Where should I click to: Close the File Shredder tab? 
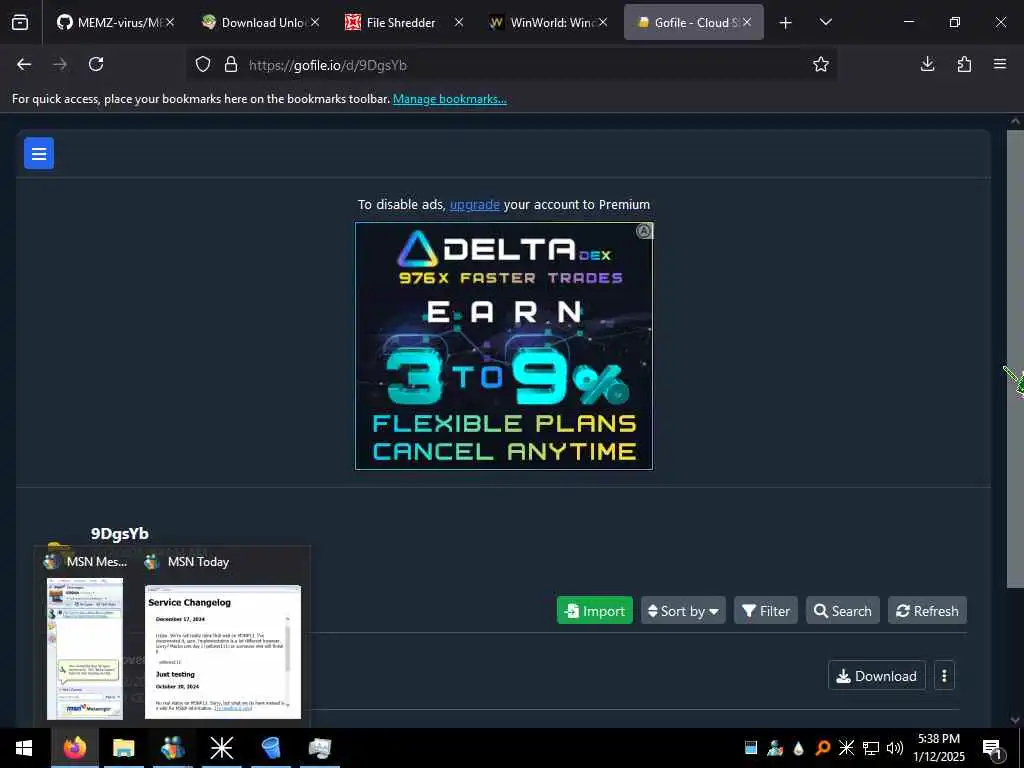click(459, 22)
